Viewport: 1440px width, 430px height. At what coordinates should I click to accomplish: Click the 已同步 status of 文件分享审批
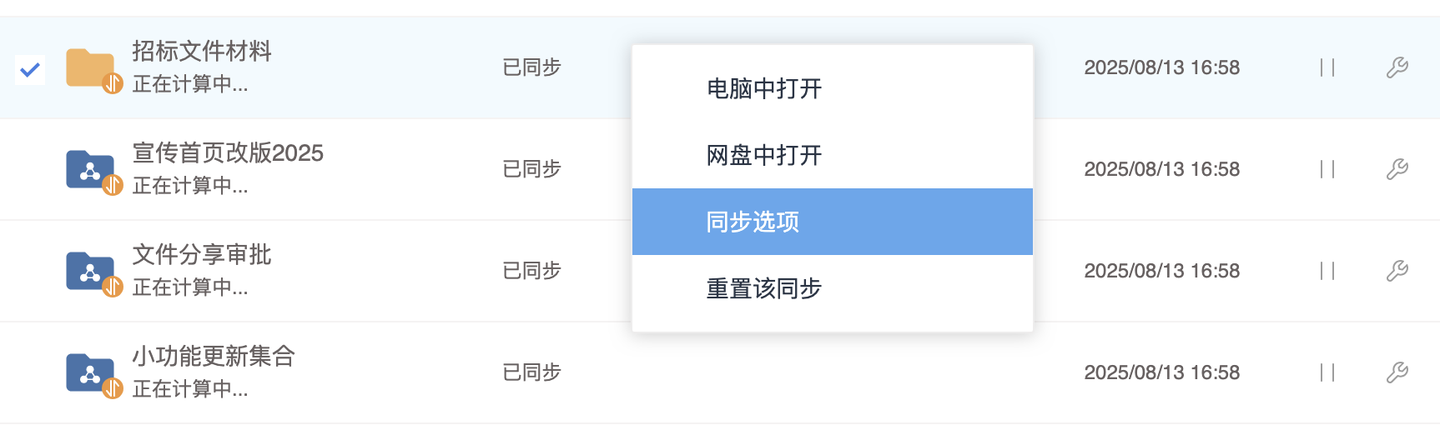532,270
